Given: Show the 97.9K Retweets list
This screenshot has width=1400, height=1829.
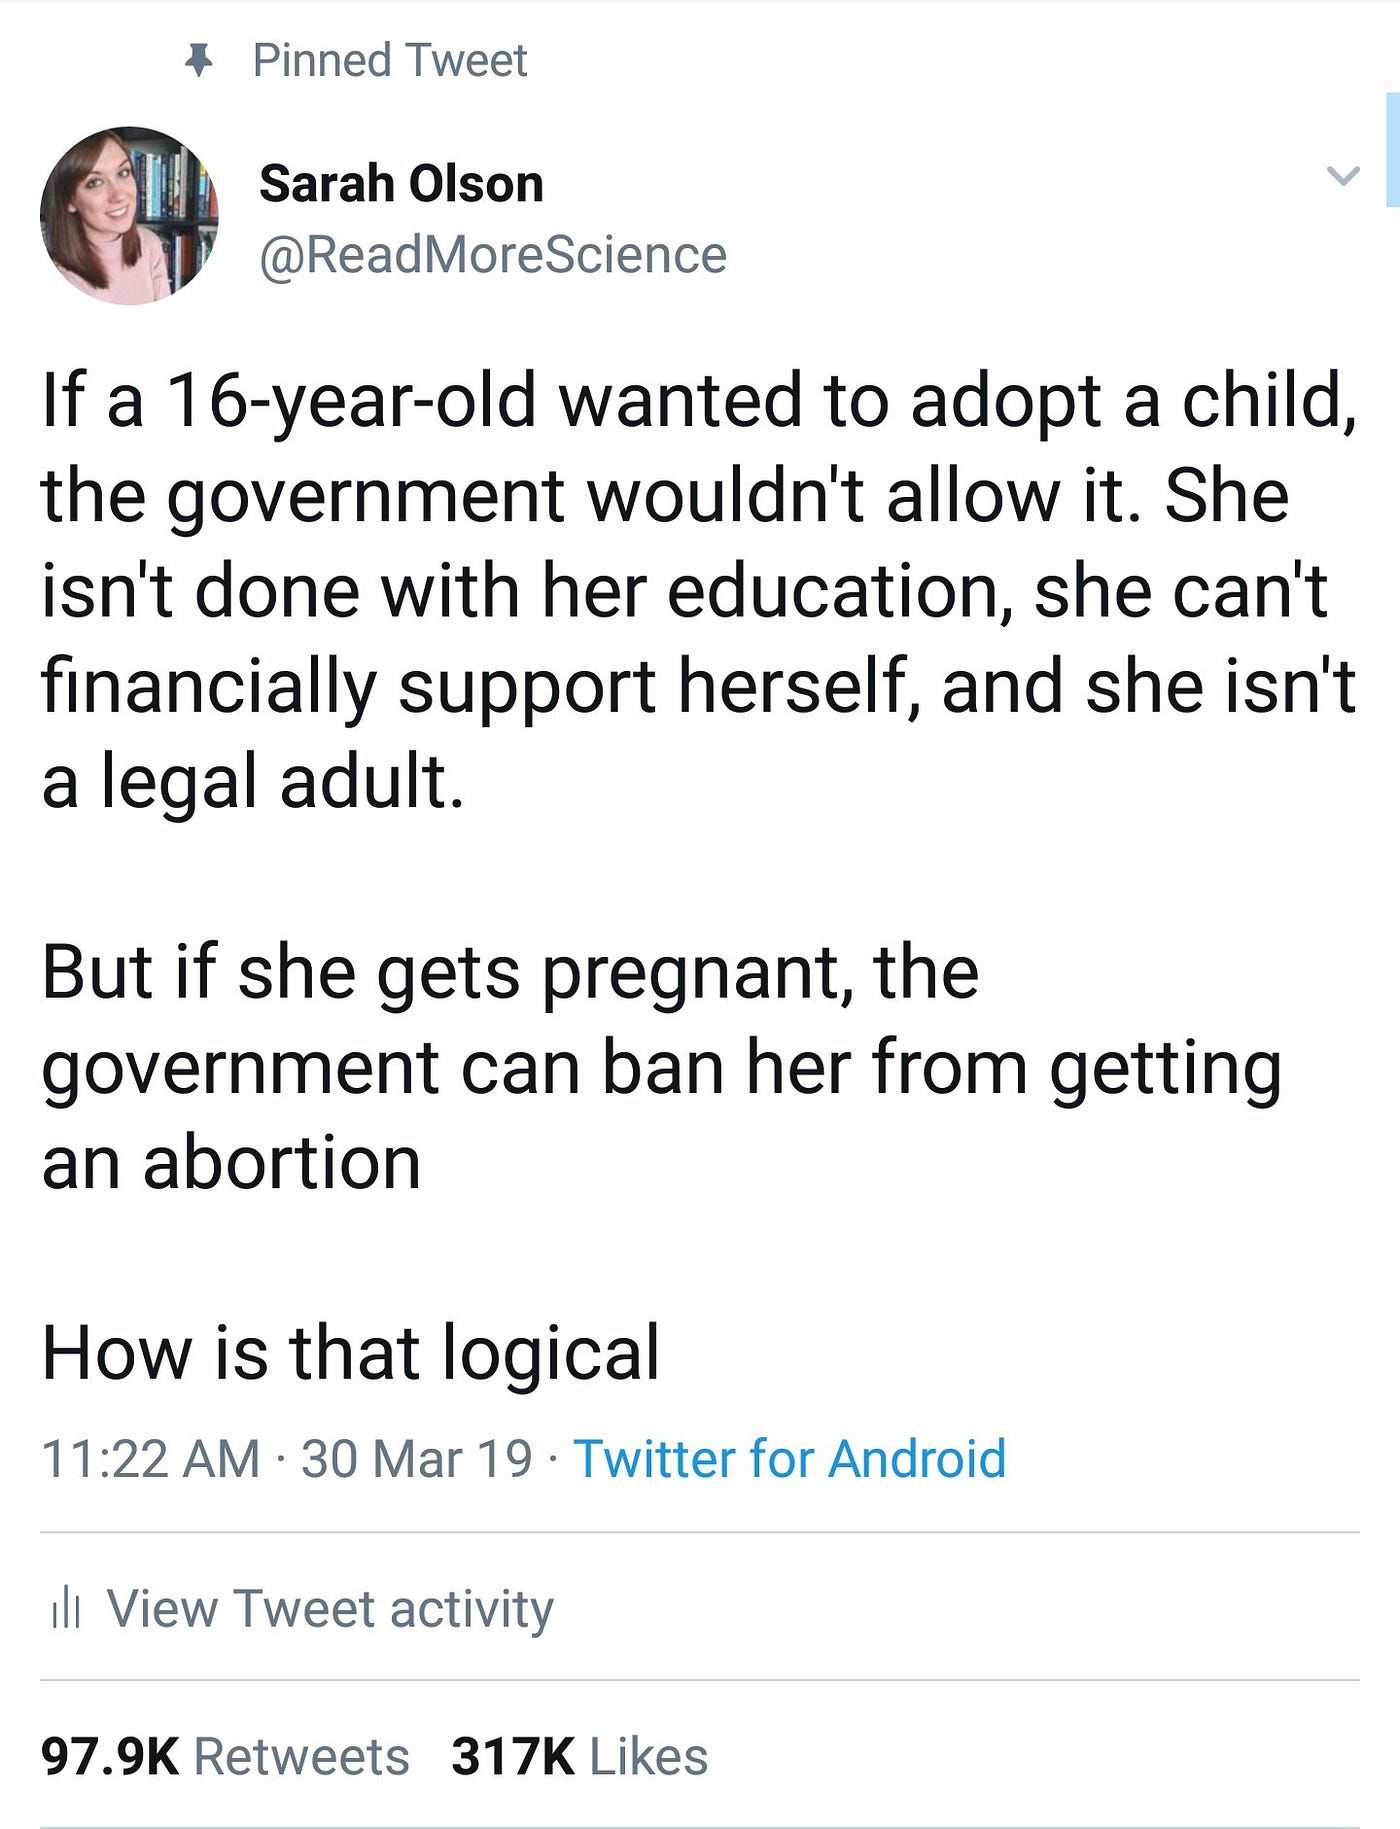Looking at the screenshot, I should coord(225,1757).
